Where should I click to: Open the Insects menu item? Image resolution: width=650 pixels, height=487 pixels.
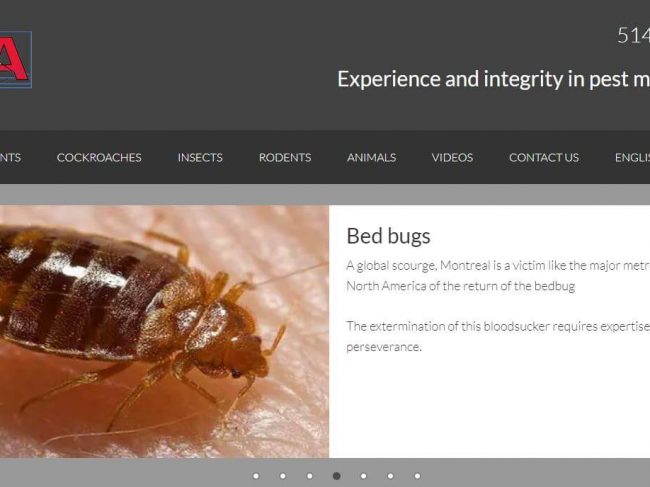pos(200,157)
